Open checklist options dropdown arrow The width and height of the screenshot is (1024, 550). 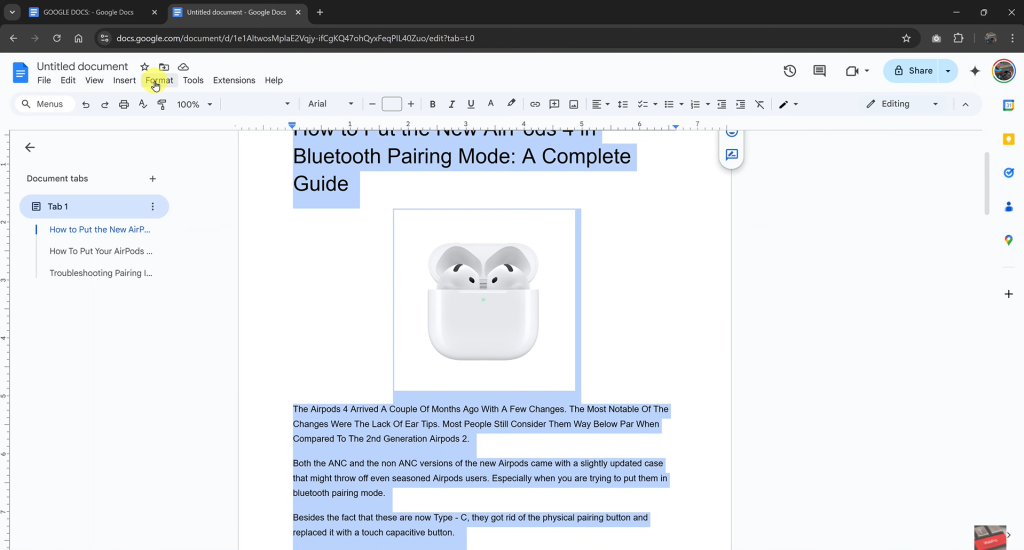click(655, 105)
